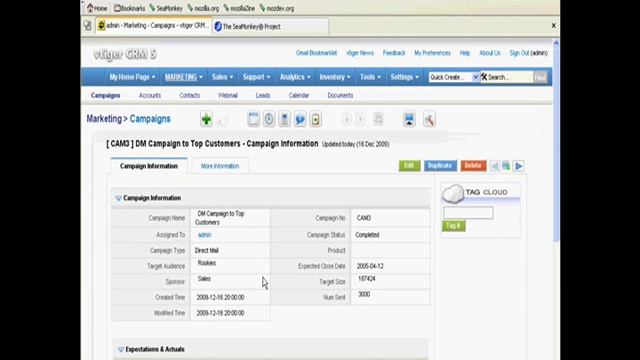Open the calendar toolbar icon

[253, 119]
